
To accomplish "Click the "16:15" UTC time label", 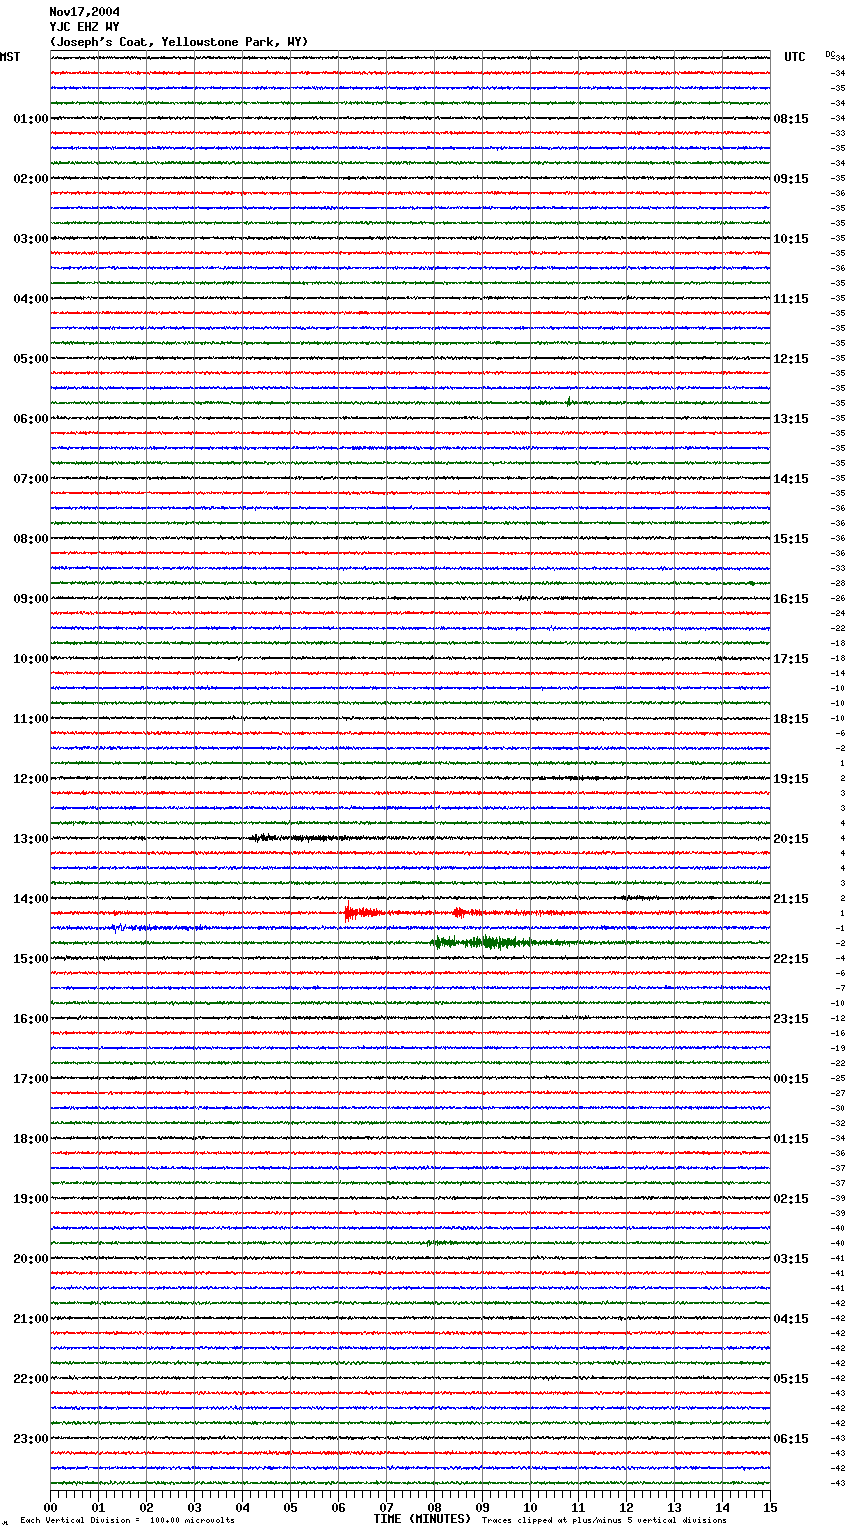I will [x=791, y=599].
